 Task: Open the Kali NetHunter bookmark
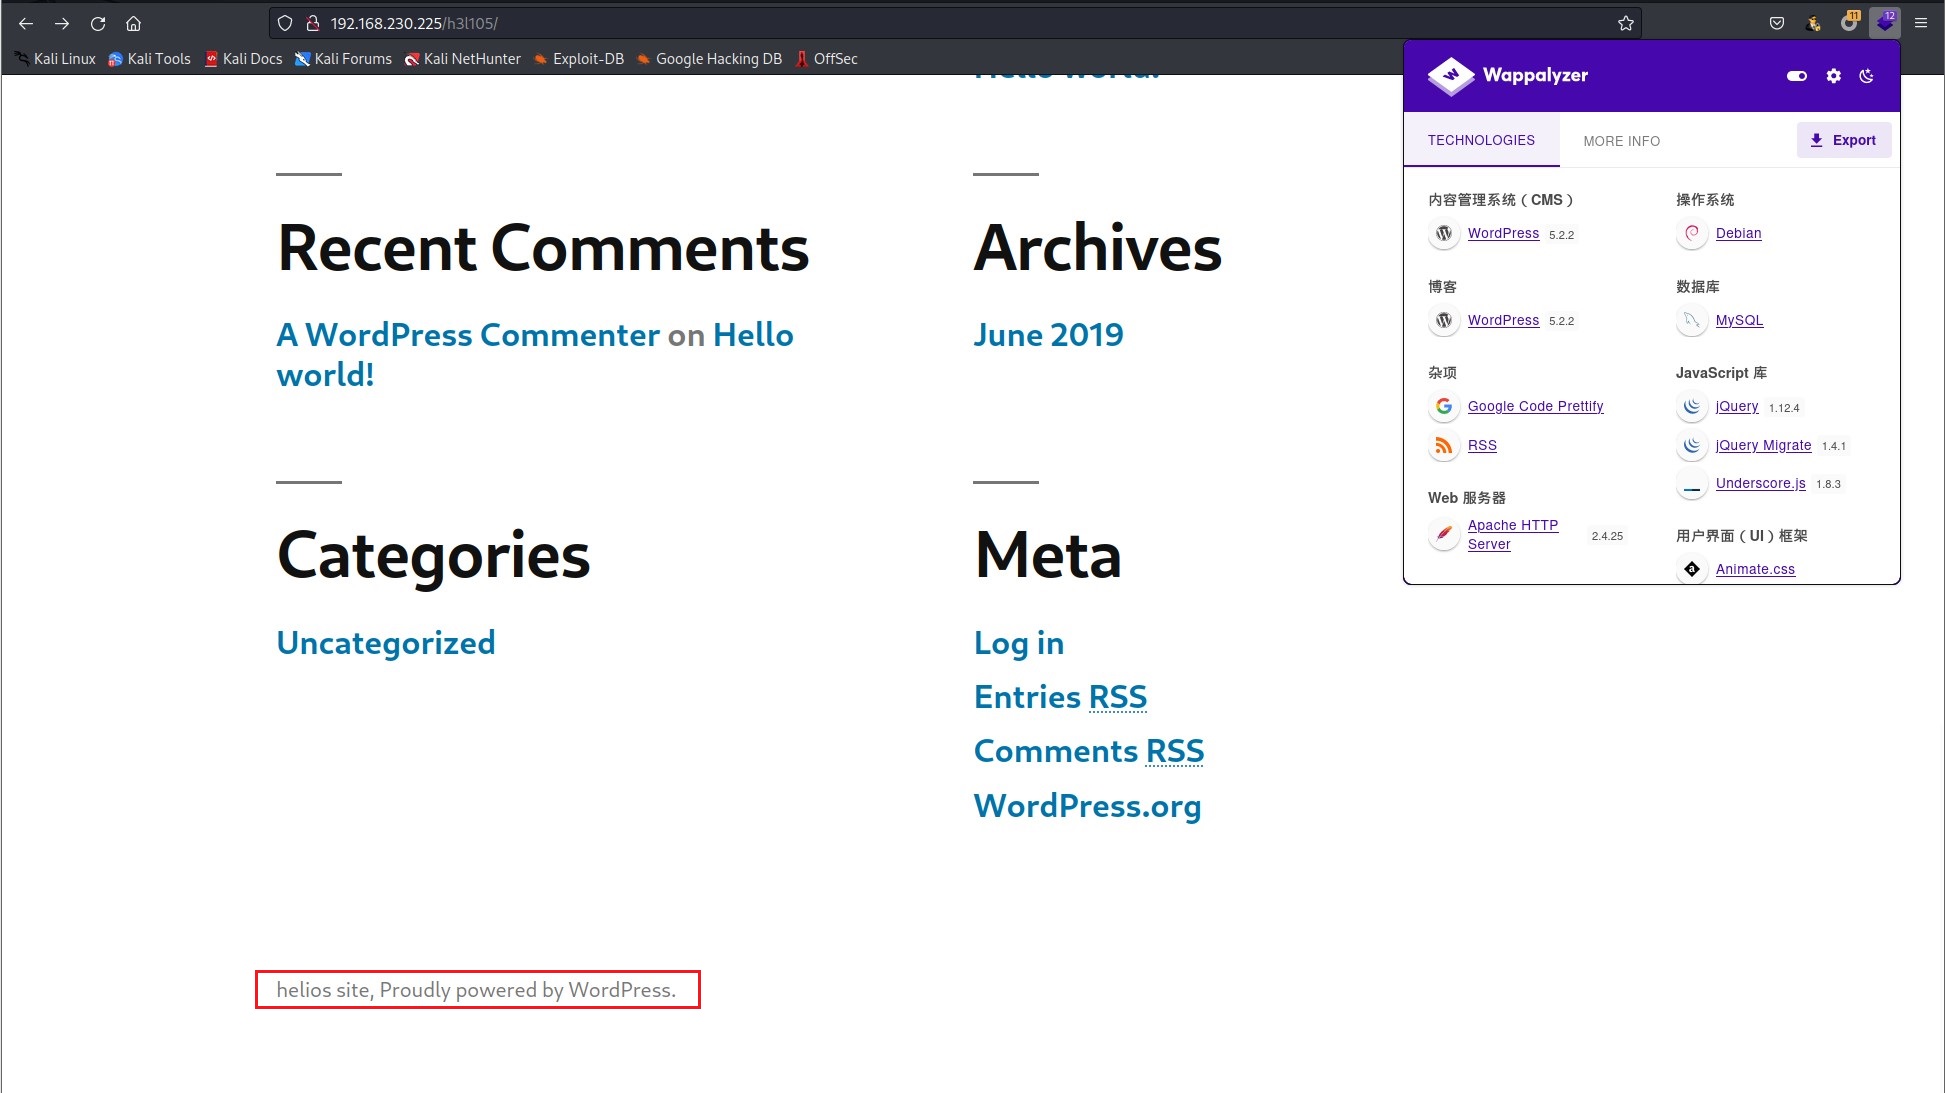pos(462,59)
